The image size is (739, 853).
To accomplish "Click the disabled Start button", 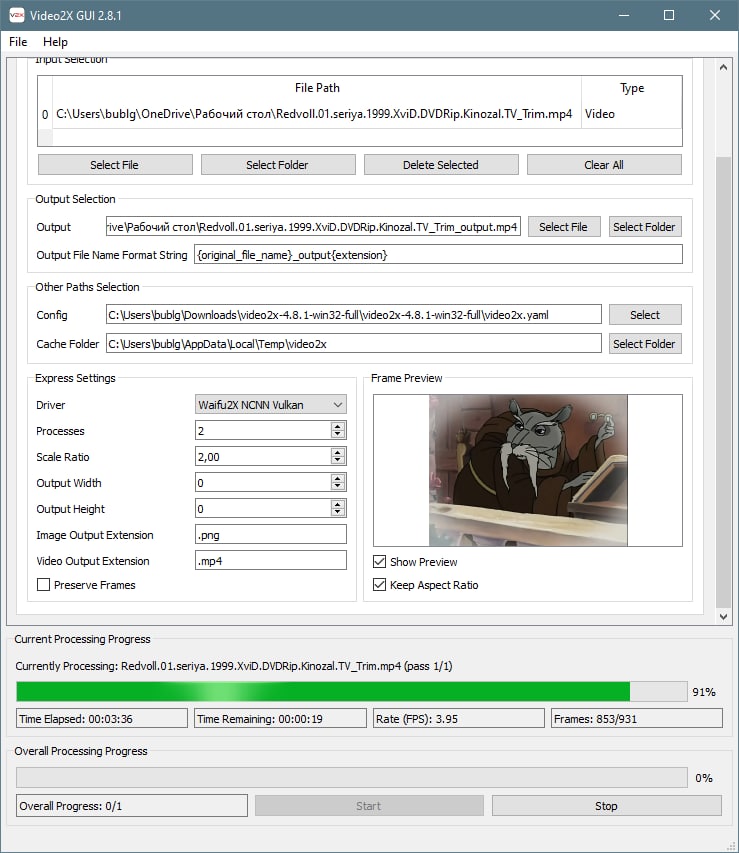I will [369, 806].
